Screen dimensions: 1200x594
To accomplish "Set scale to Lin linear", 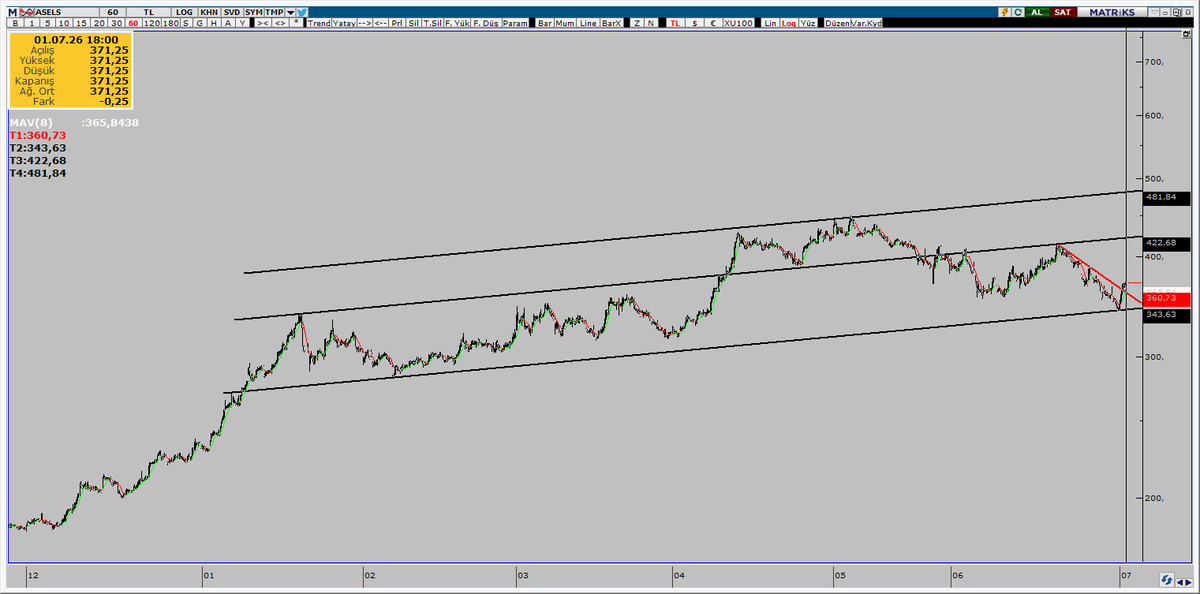I will click(770, 23).
